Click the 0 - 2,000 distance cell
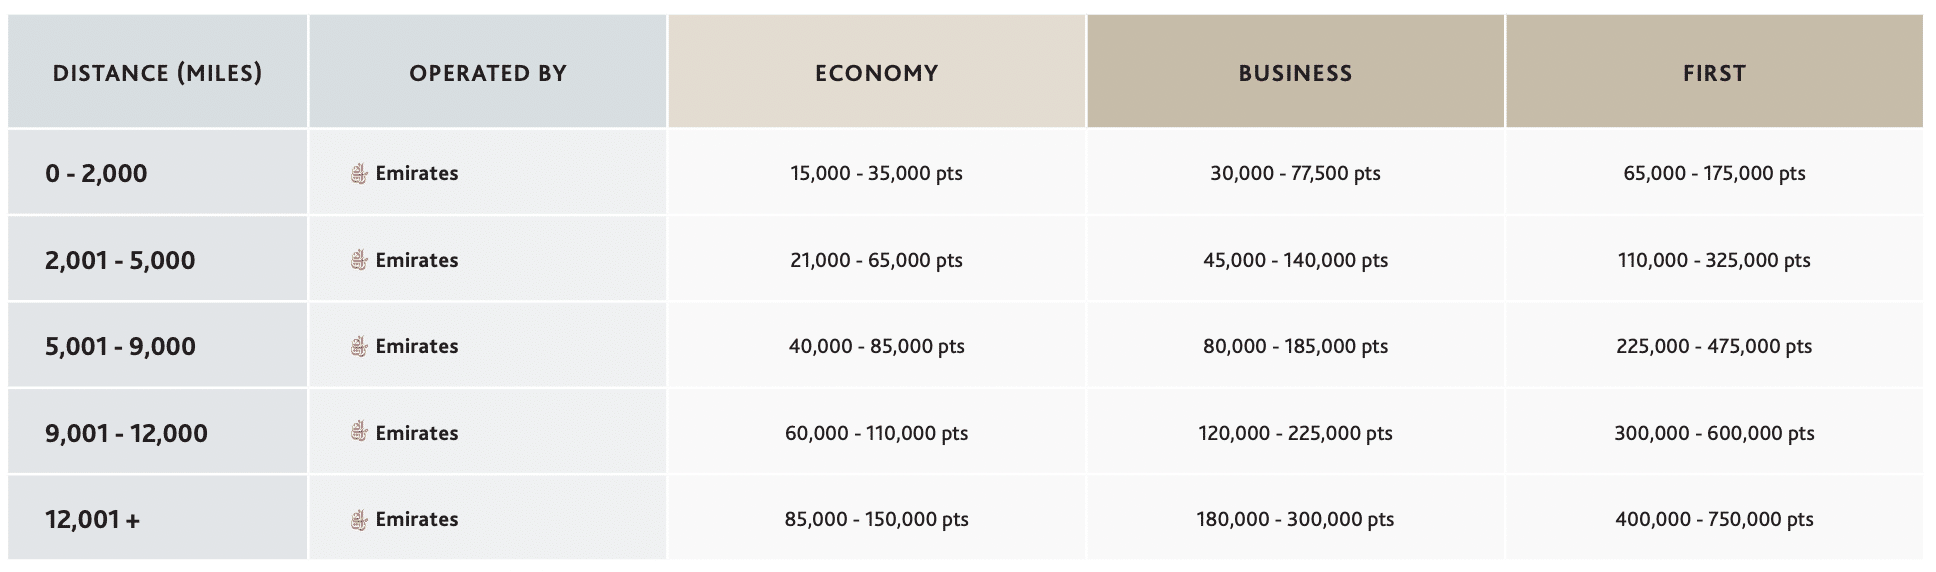This screenshot has width=1936, height=572. (x=96, y=174)
